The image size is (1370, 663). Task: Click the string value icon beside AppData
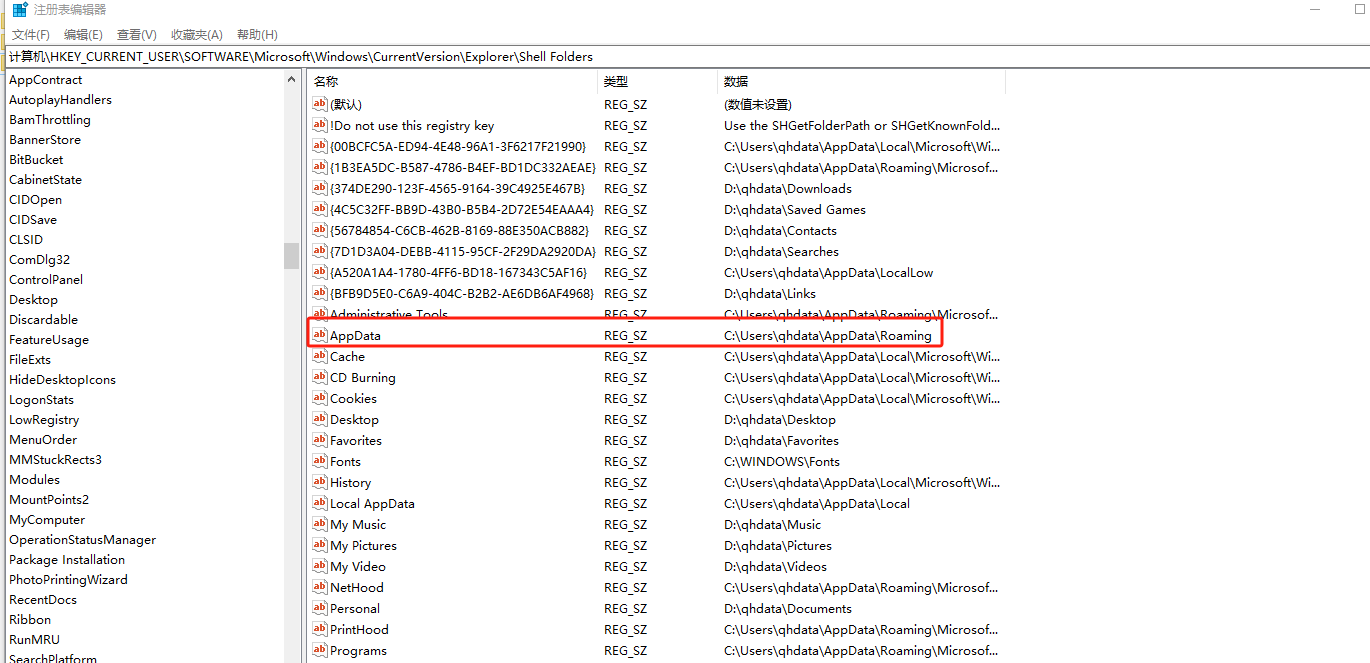click(320, 335)
